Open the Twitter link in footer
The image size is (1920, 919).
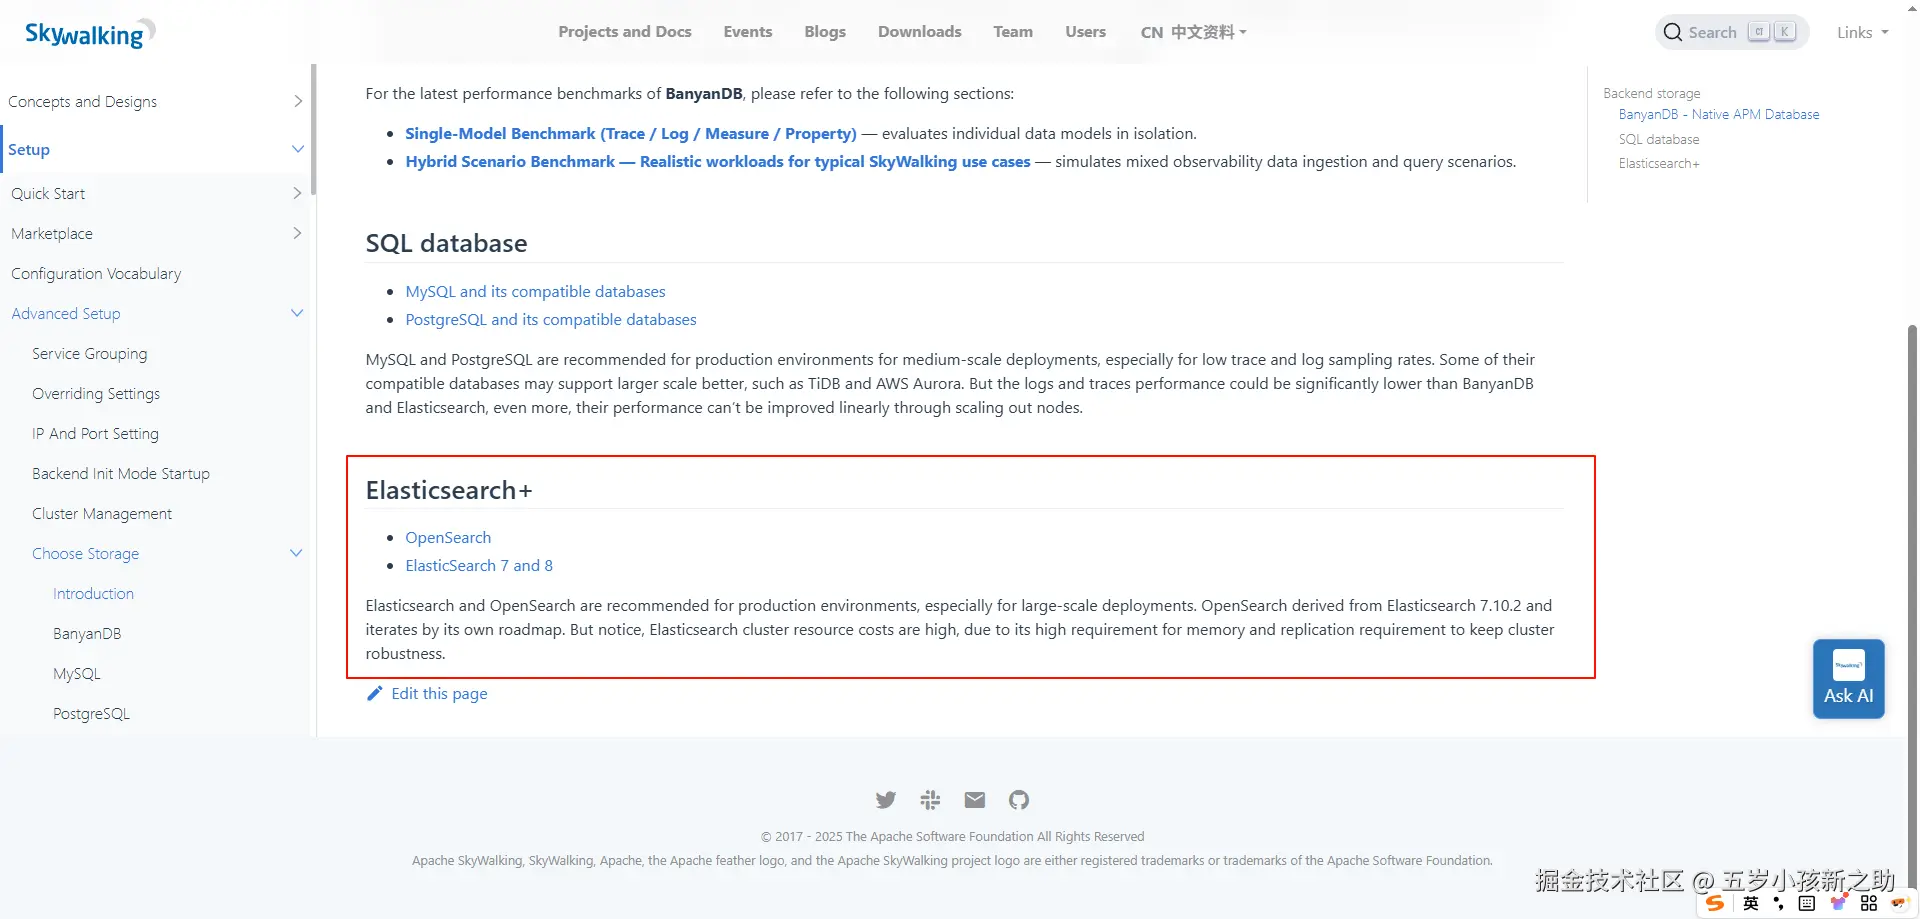pos(885,800)
